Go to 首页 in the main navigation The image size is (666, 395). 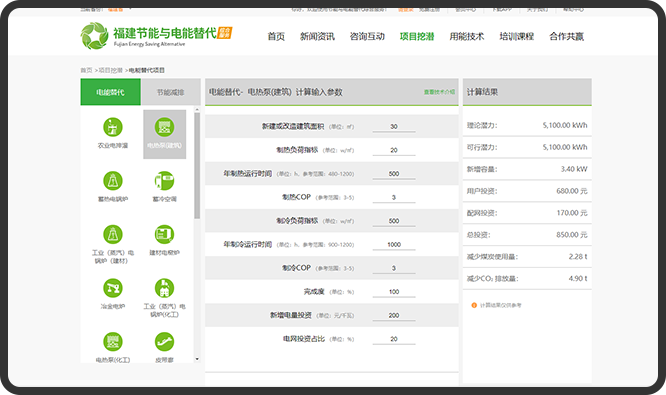tap(276, 37)
